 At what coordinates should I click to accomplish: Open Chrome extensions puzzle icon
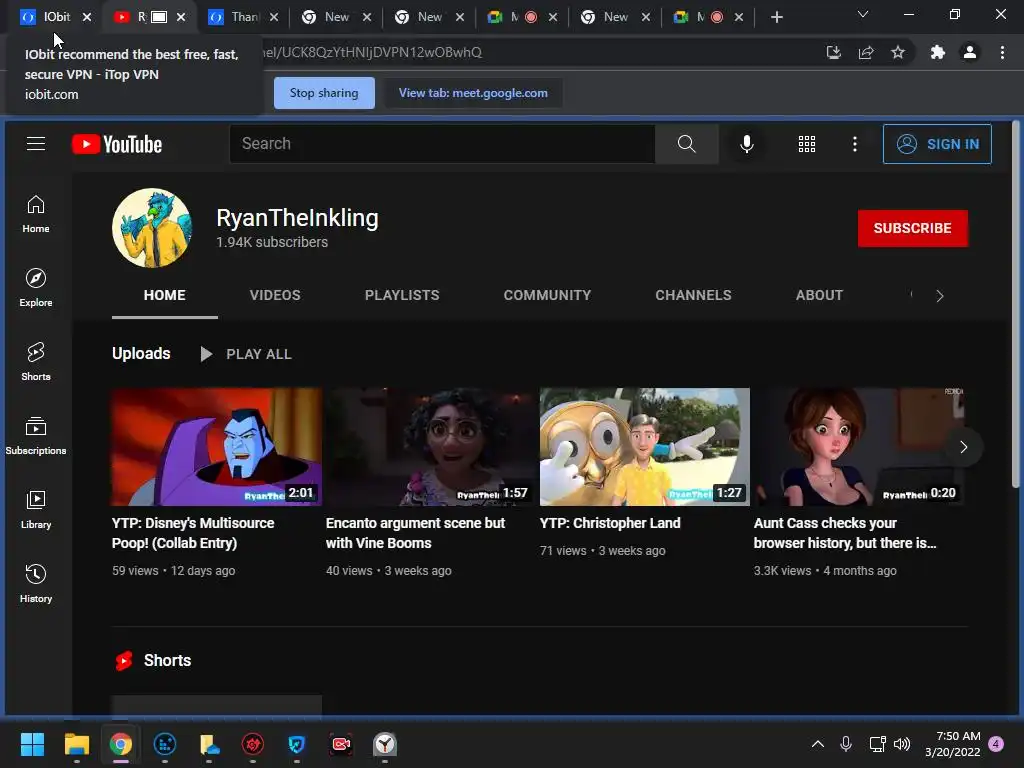pos(938,52)
